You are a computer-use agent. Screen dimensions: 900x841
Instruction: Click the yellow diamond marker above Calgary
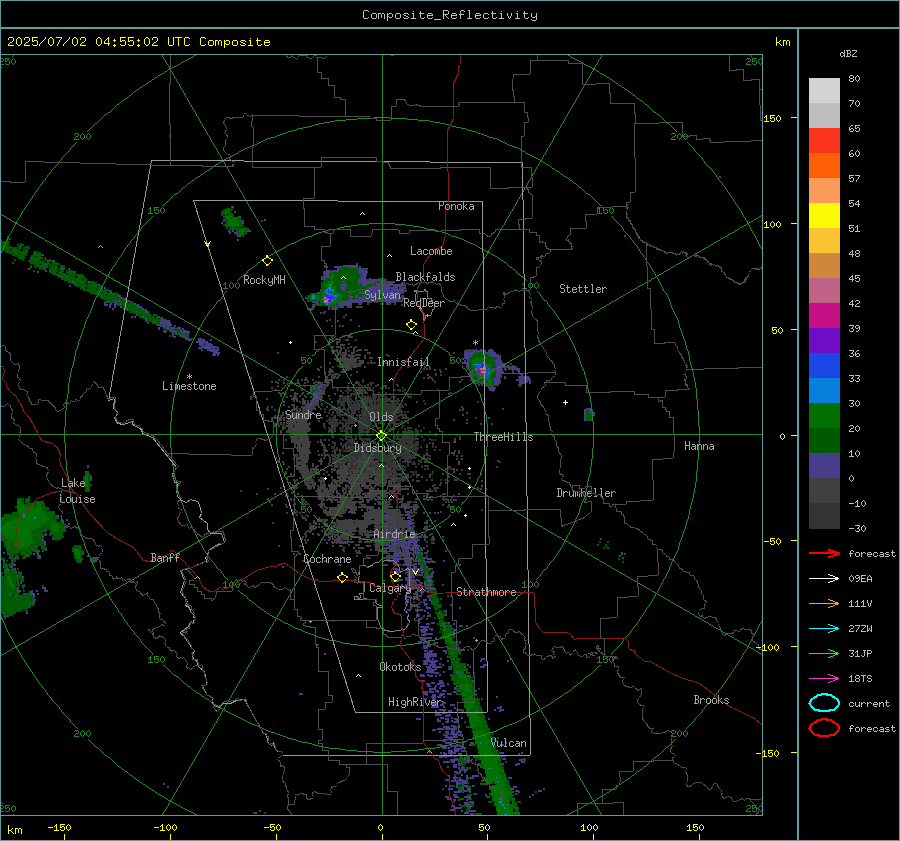(x=395, y=576)
